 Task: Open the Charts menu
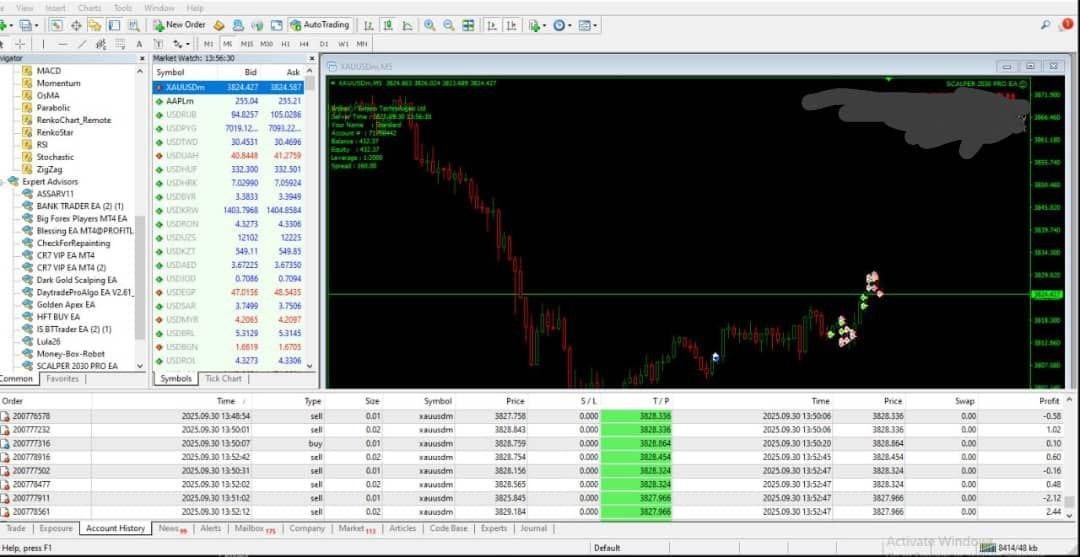[x=89, y=7]
